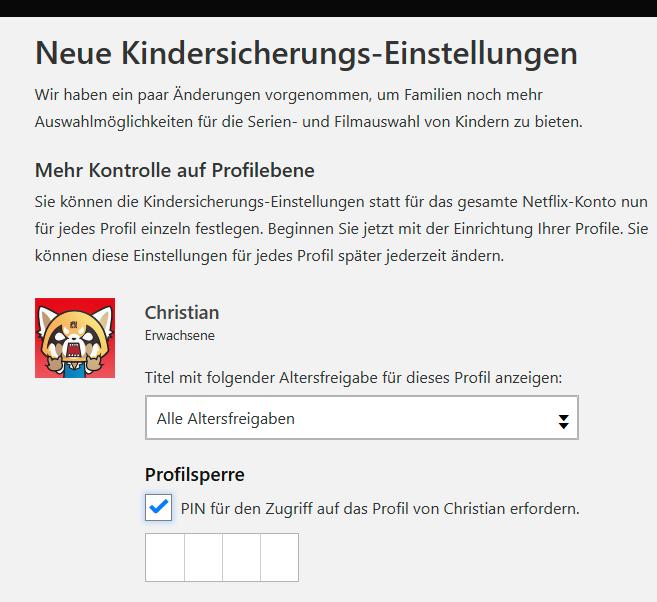Click the Erwachsene profile type label

pyautogui.click(x=179, y=336)
